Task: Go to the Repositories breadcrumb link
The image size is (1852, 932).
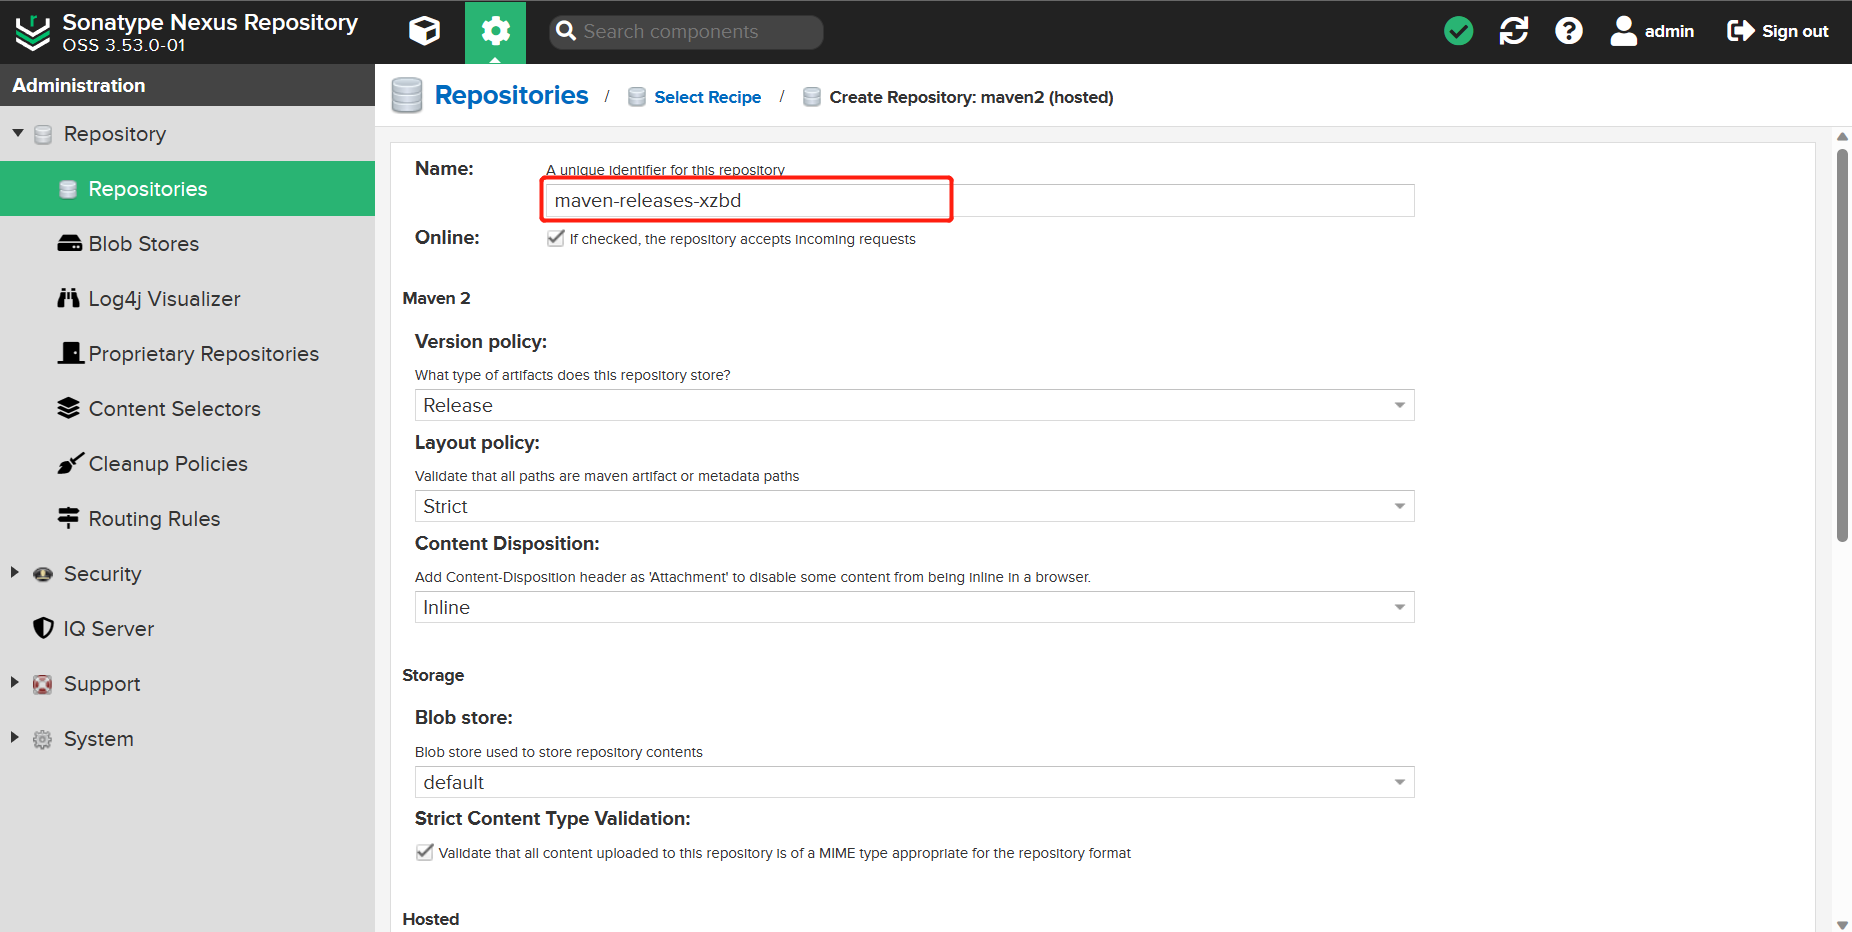Action: 511,95
